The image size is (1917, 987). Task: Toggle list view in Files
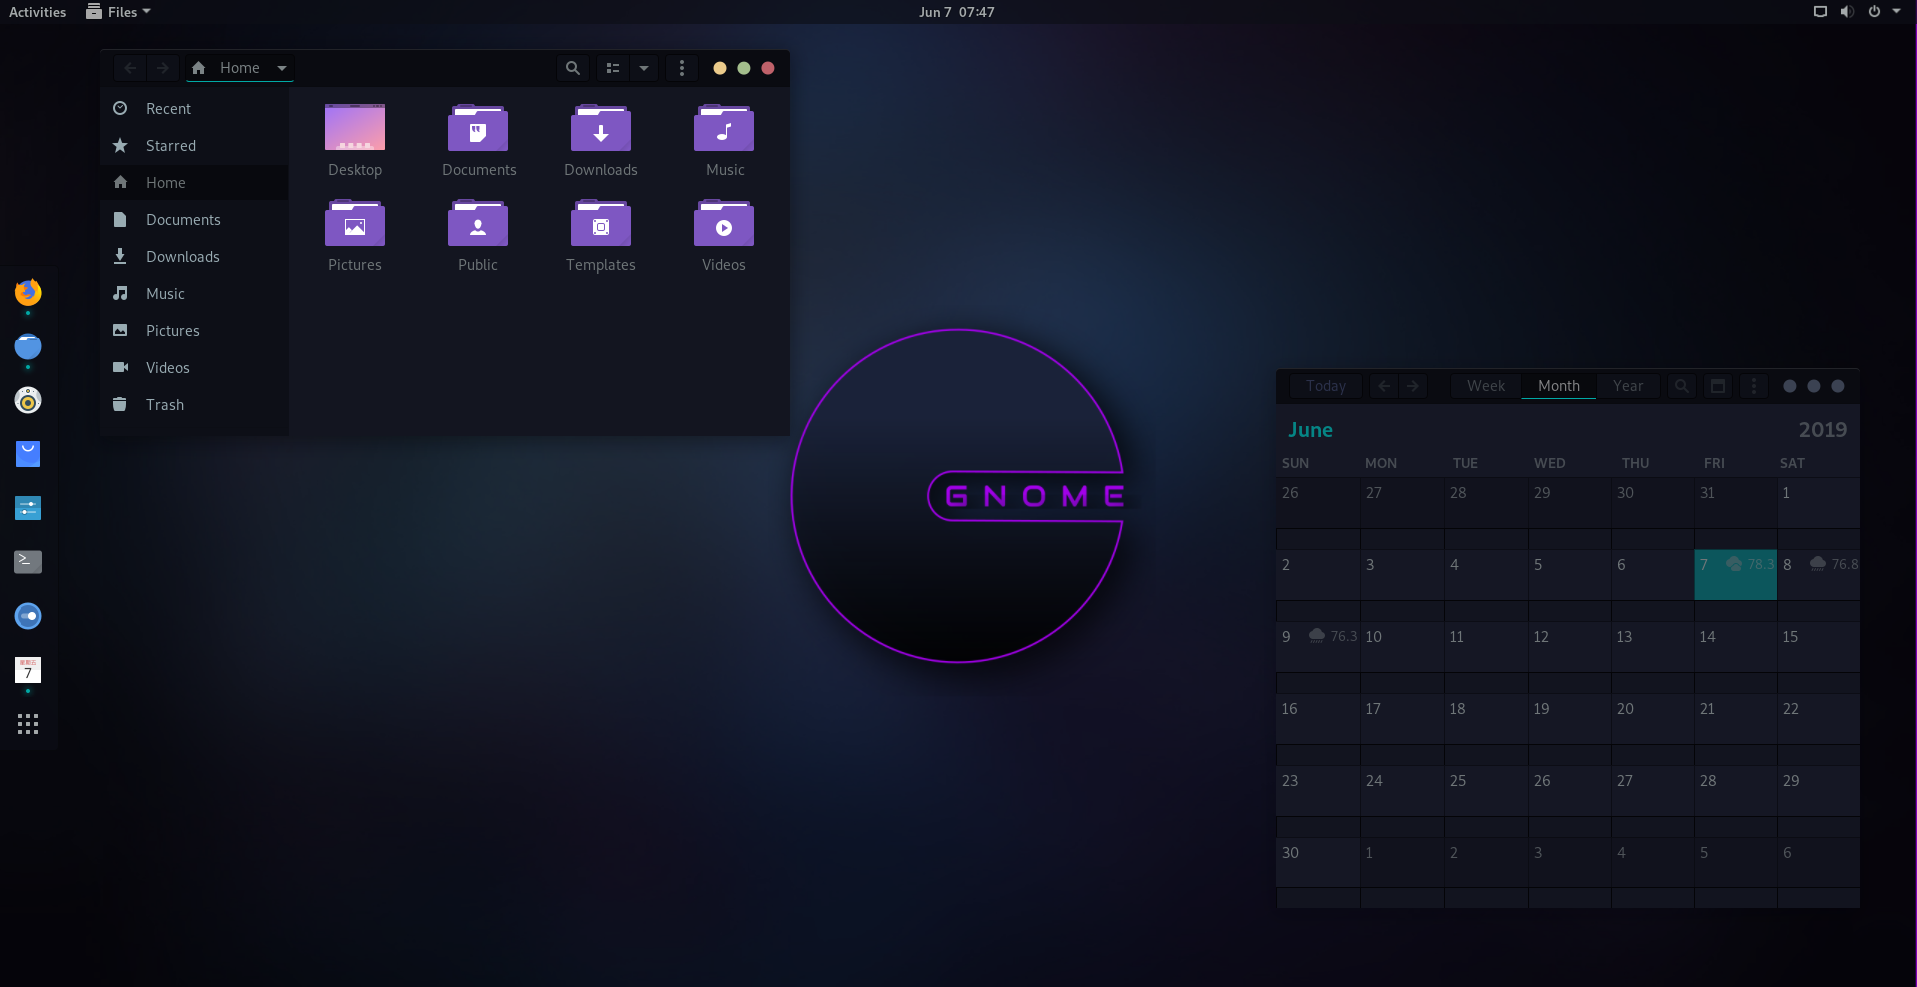(x=613, y=68)
